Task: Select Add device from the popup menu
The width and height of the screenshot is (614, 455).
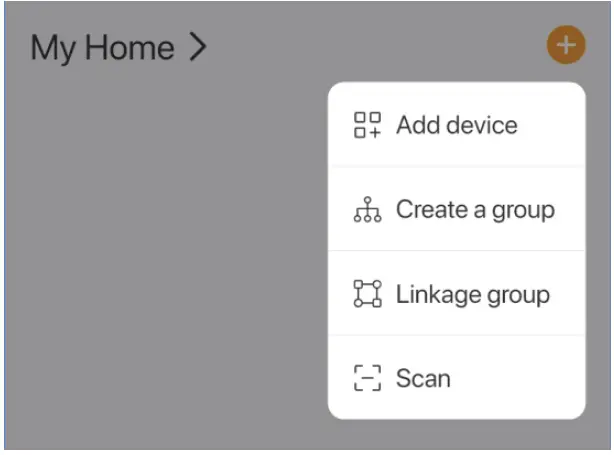Action: click(456, 126)
